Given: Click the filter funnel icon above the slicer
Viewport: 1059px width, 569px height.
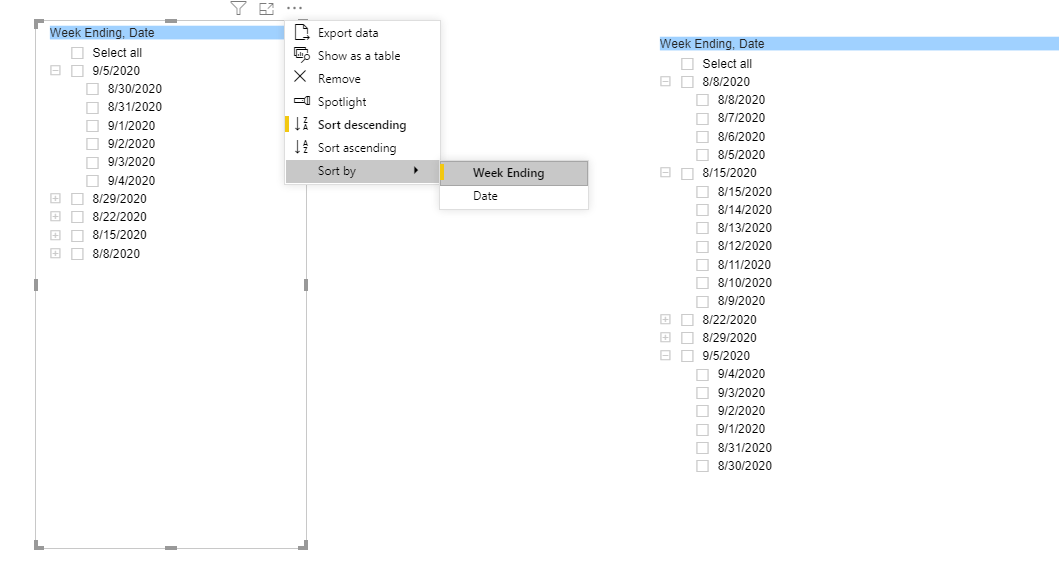Looking at the screenshot, I should pos(238,8).
